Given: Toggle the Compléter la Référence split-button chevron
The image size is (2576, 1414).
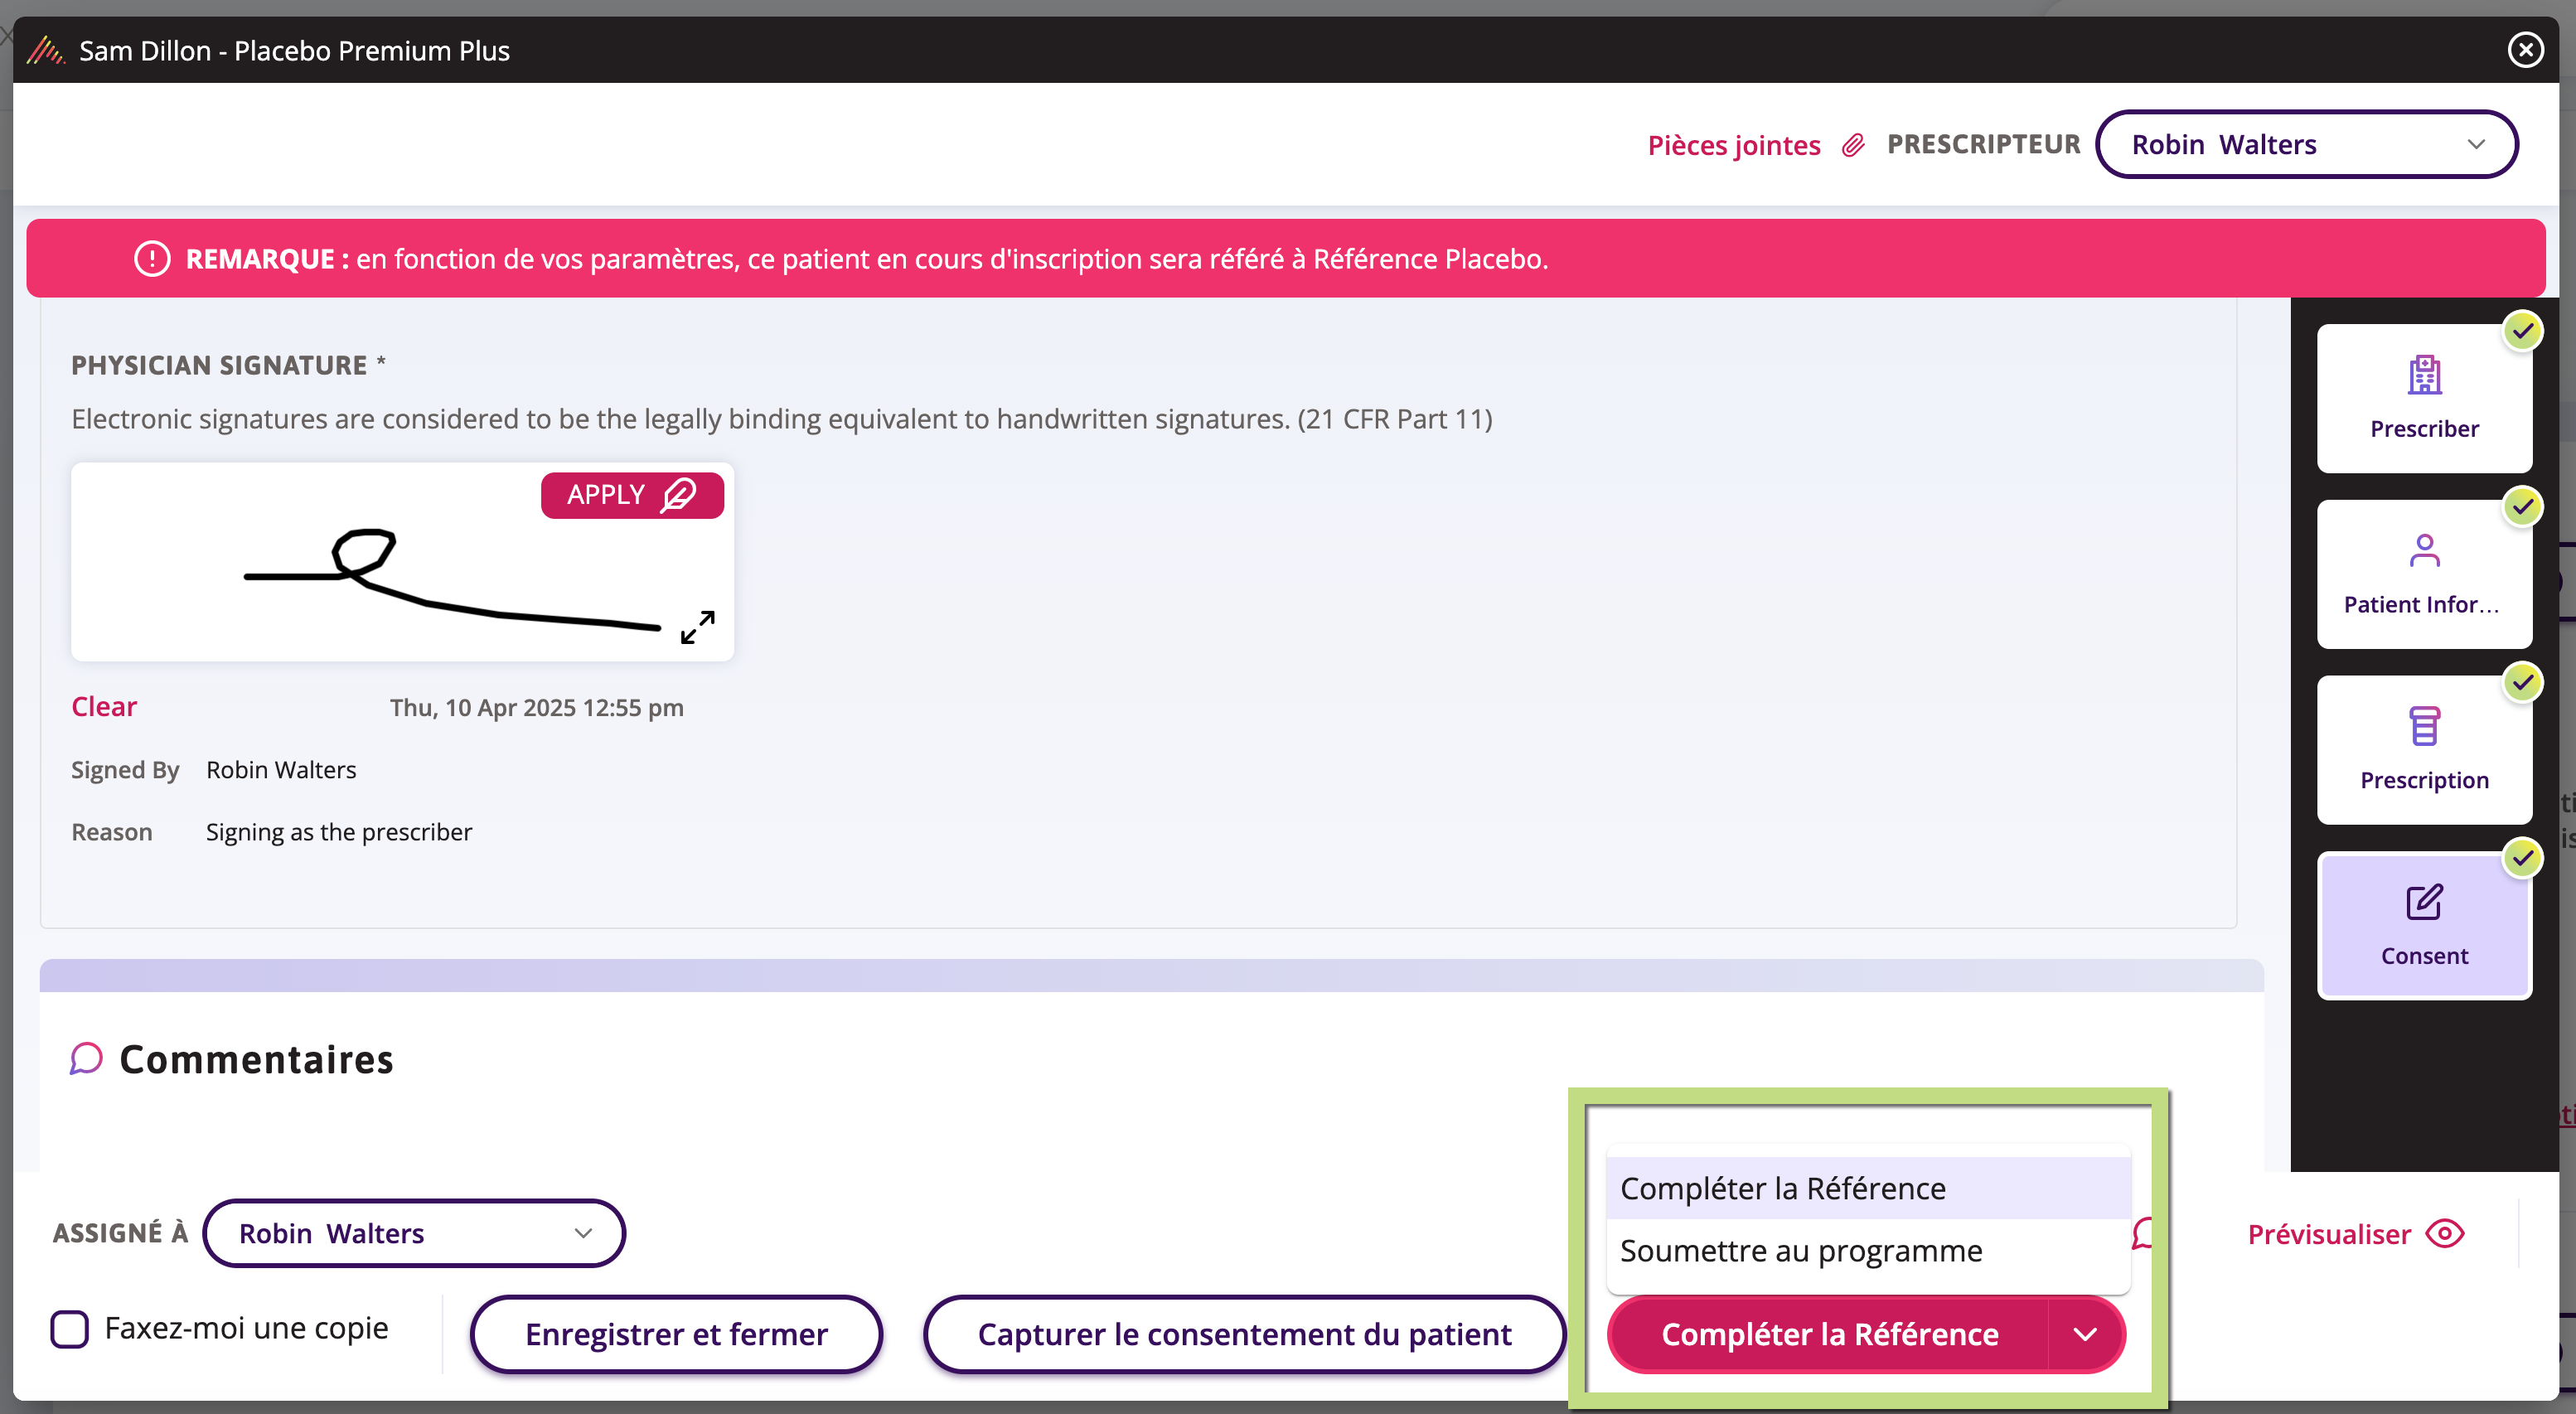Looking at the screenshot, I should [x=2085, y=1334].
